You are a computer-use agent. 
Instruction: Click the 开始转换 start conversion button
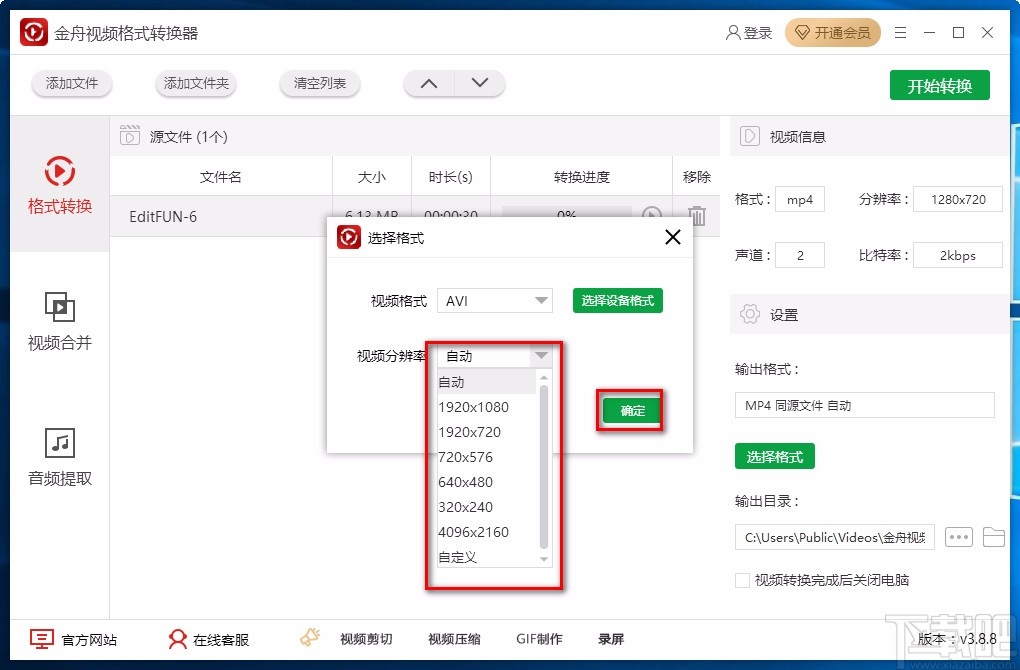click(x=939, y=85)
